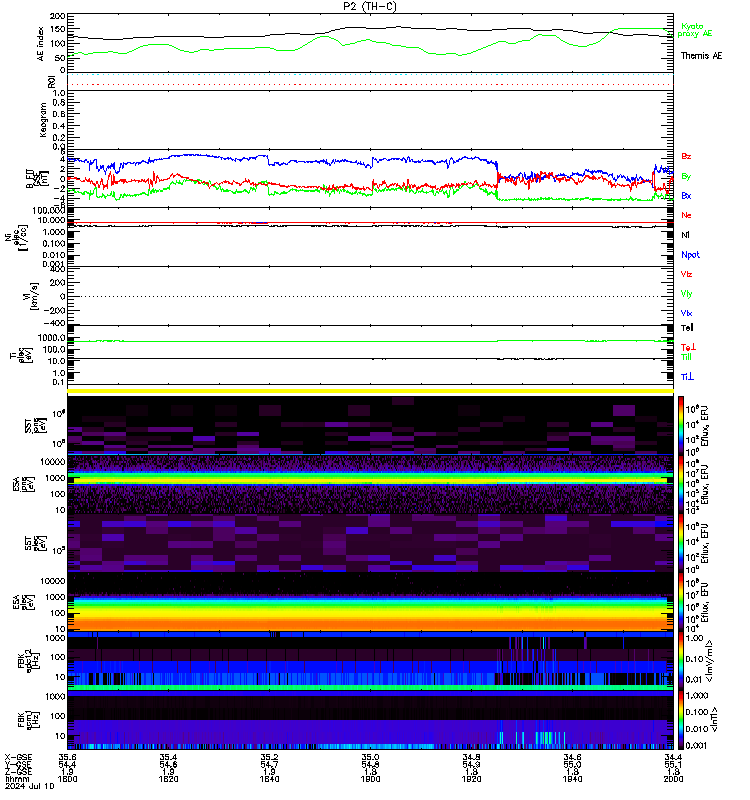Click the blue "Vix" velocity legend label
This screenshot has width=750, height=800.
pyautogui.click(x=686, y=313)
